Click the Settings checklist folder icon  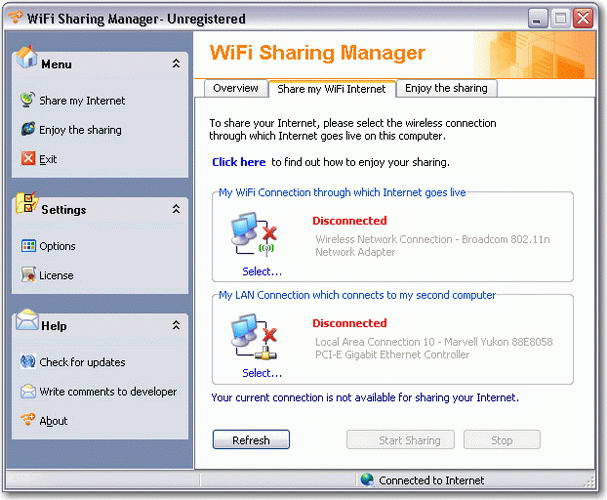26,203
